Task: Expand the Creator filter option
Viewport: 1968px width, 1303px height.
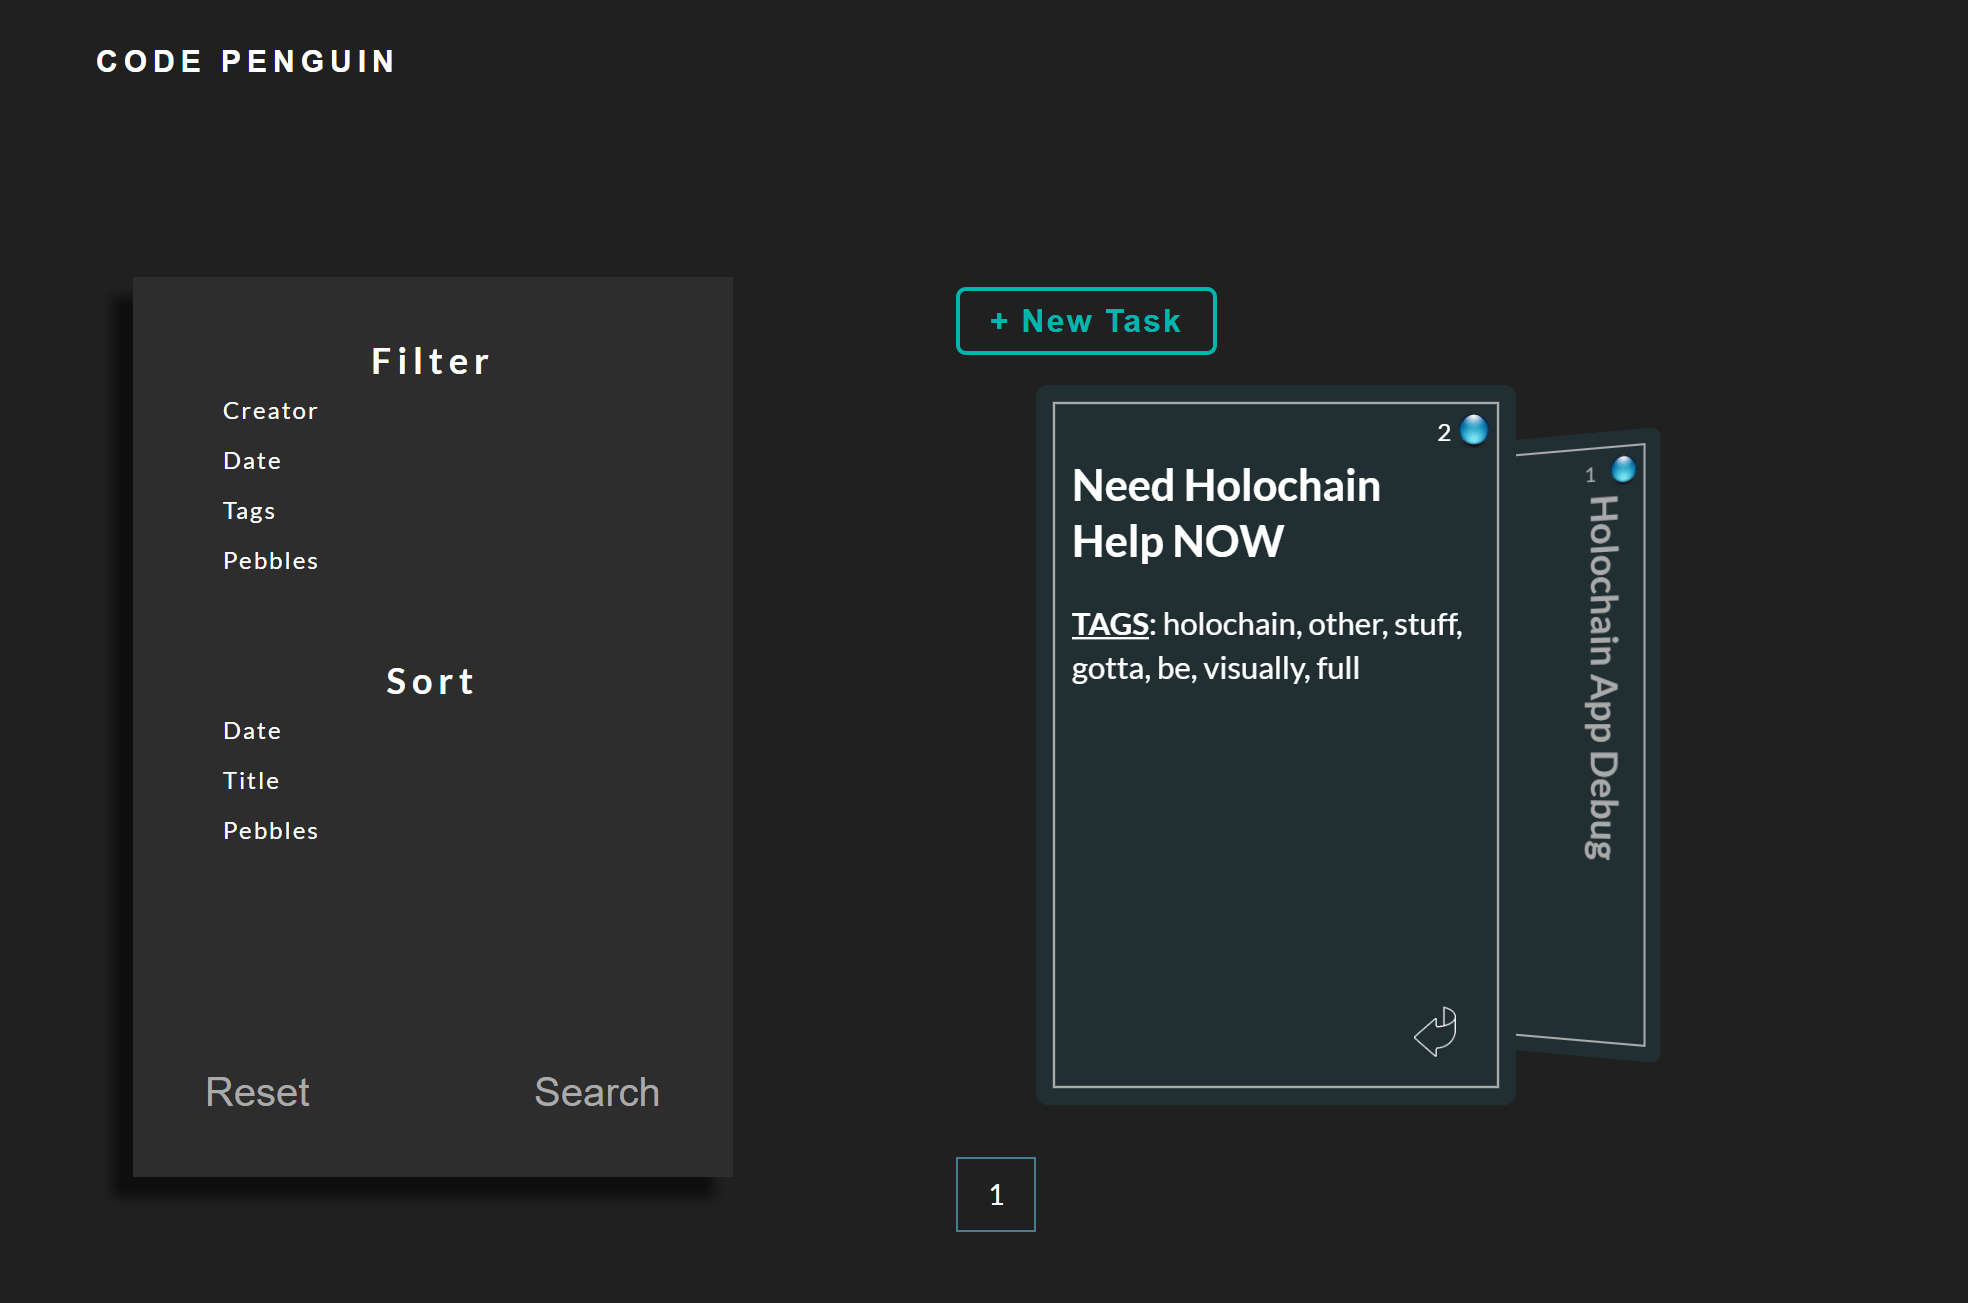Action: coord(270,411)
